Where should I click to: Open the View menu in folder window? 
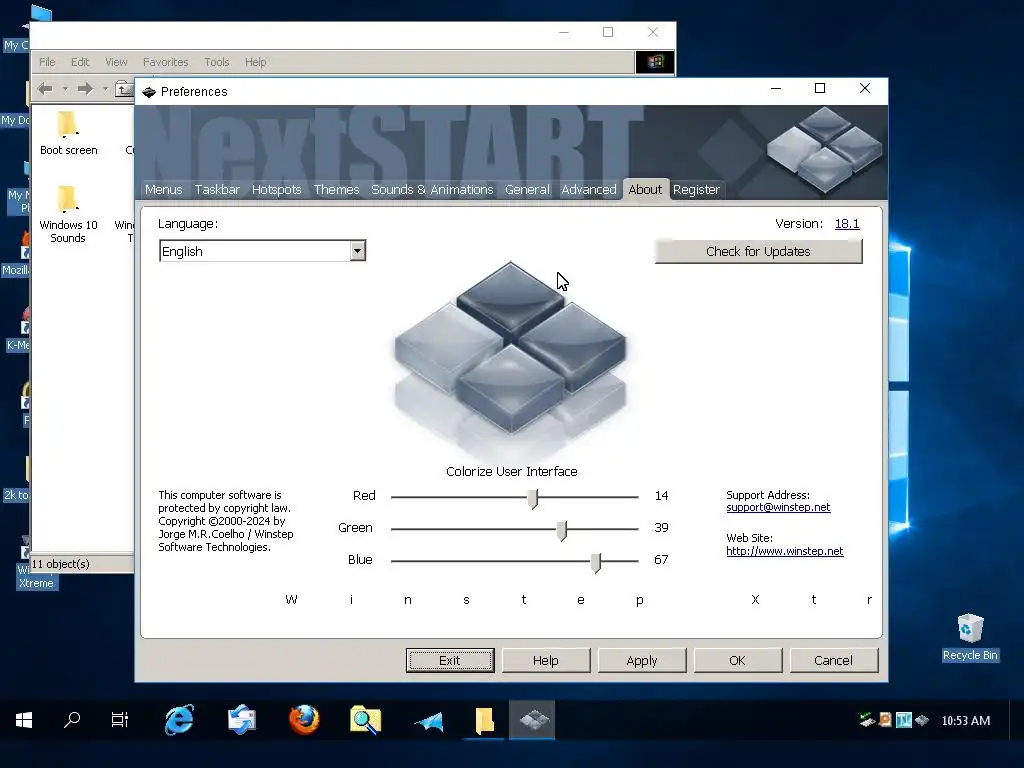[116, 62]
